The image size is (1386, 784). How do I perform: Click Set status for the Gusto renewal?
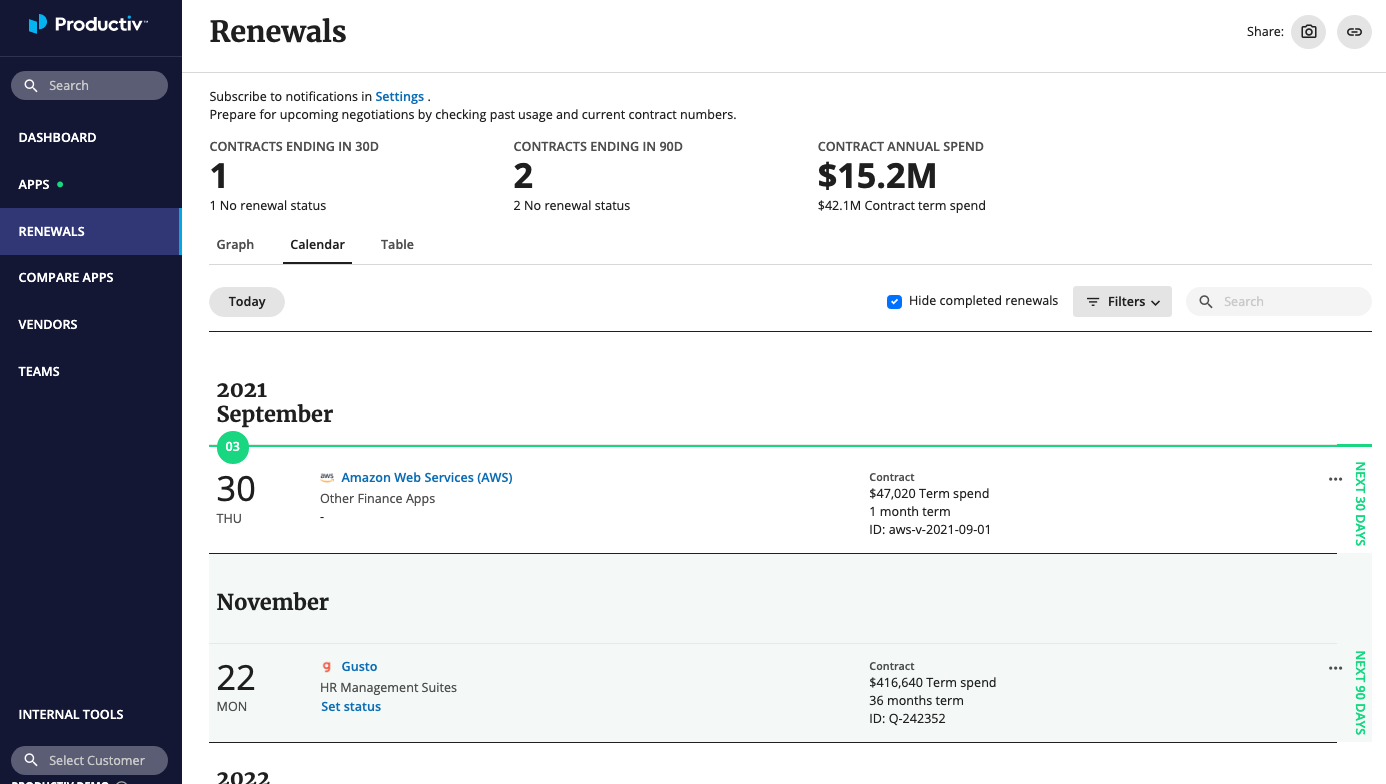tap(351, 706)
